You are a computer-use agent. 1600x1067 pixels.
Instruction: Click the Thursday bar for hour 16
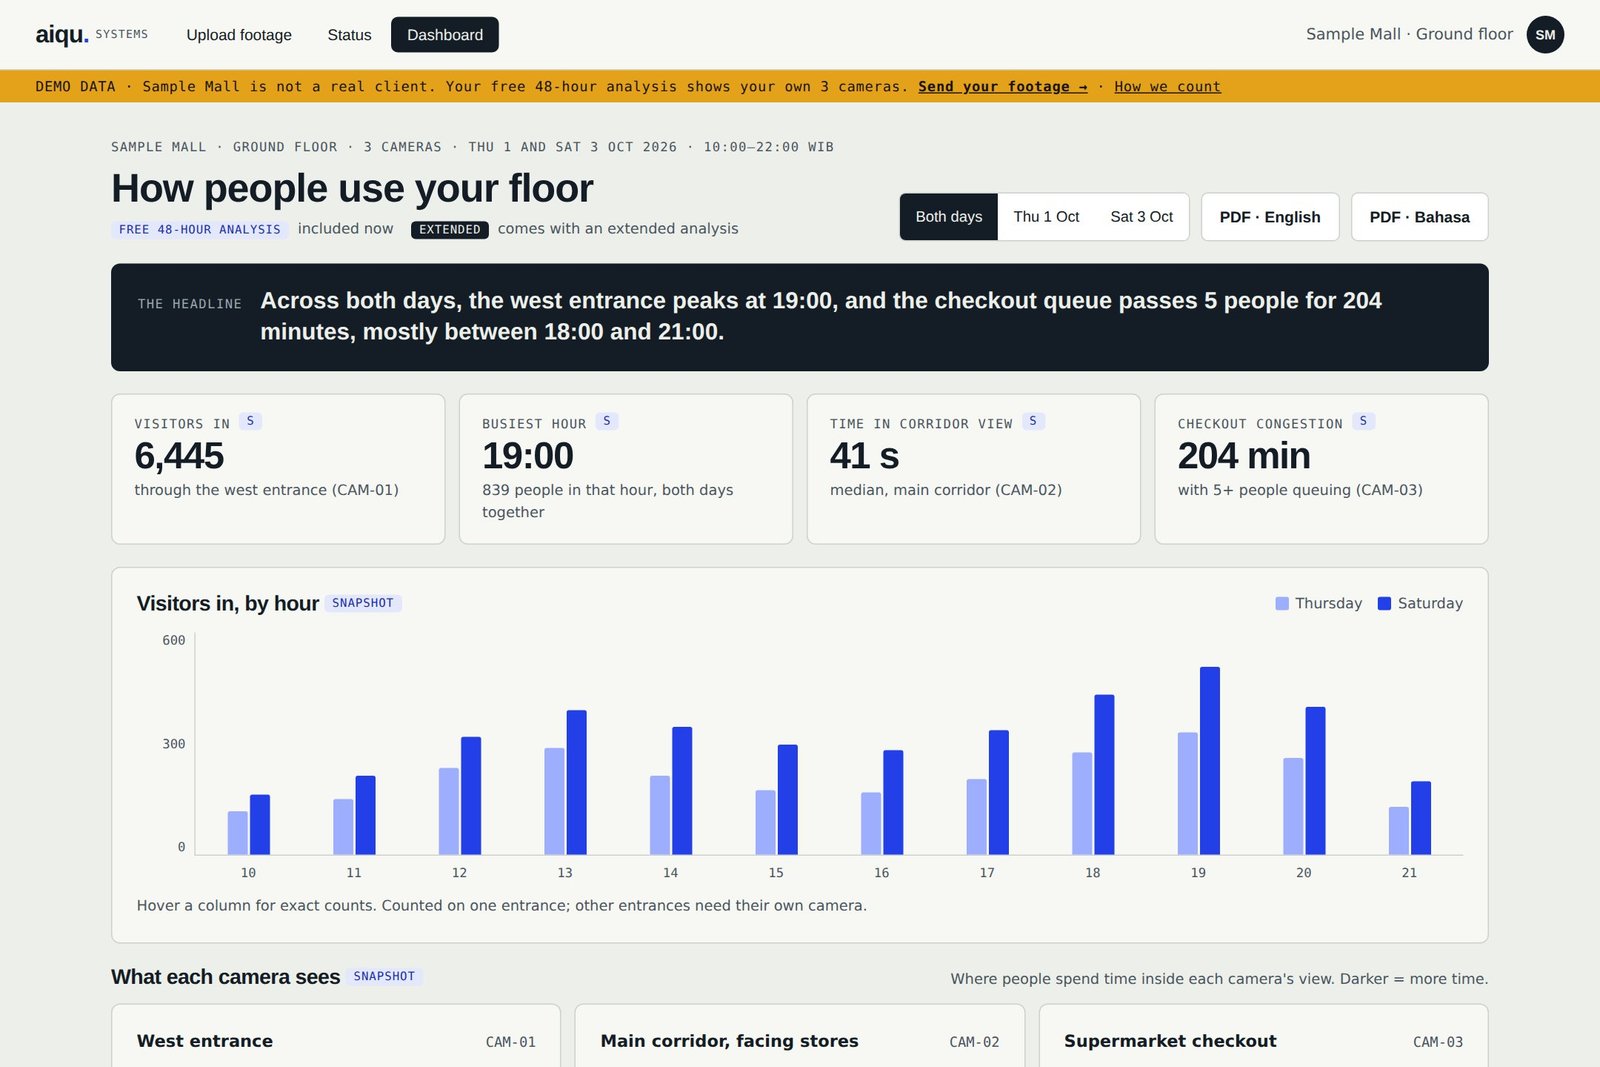coord(871,823)
